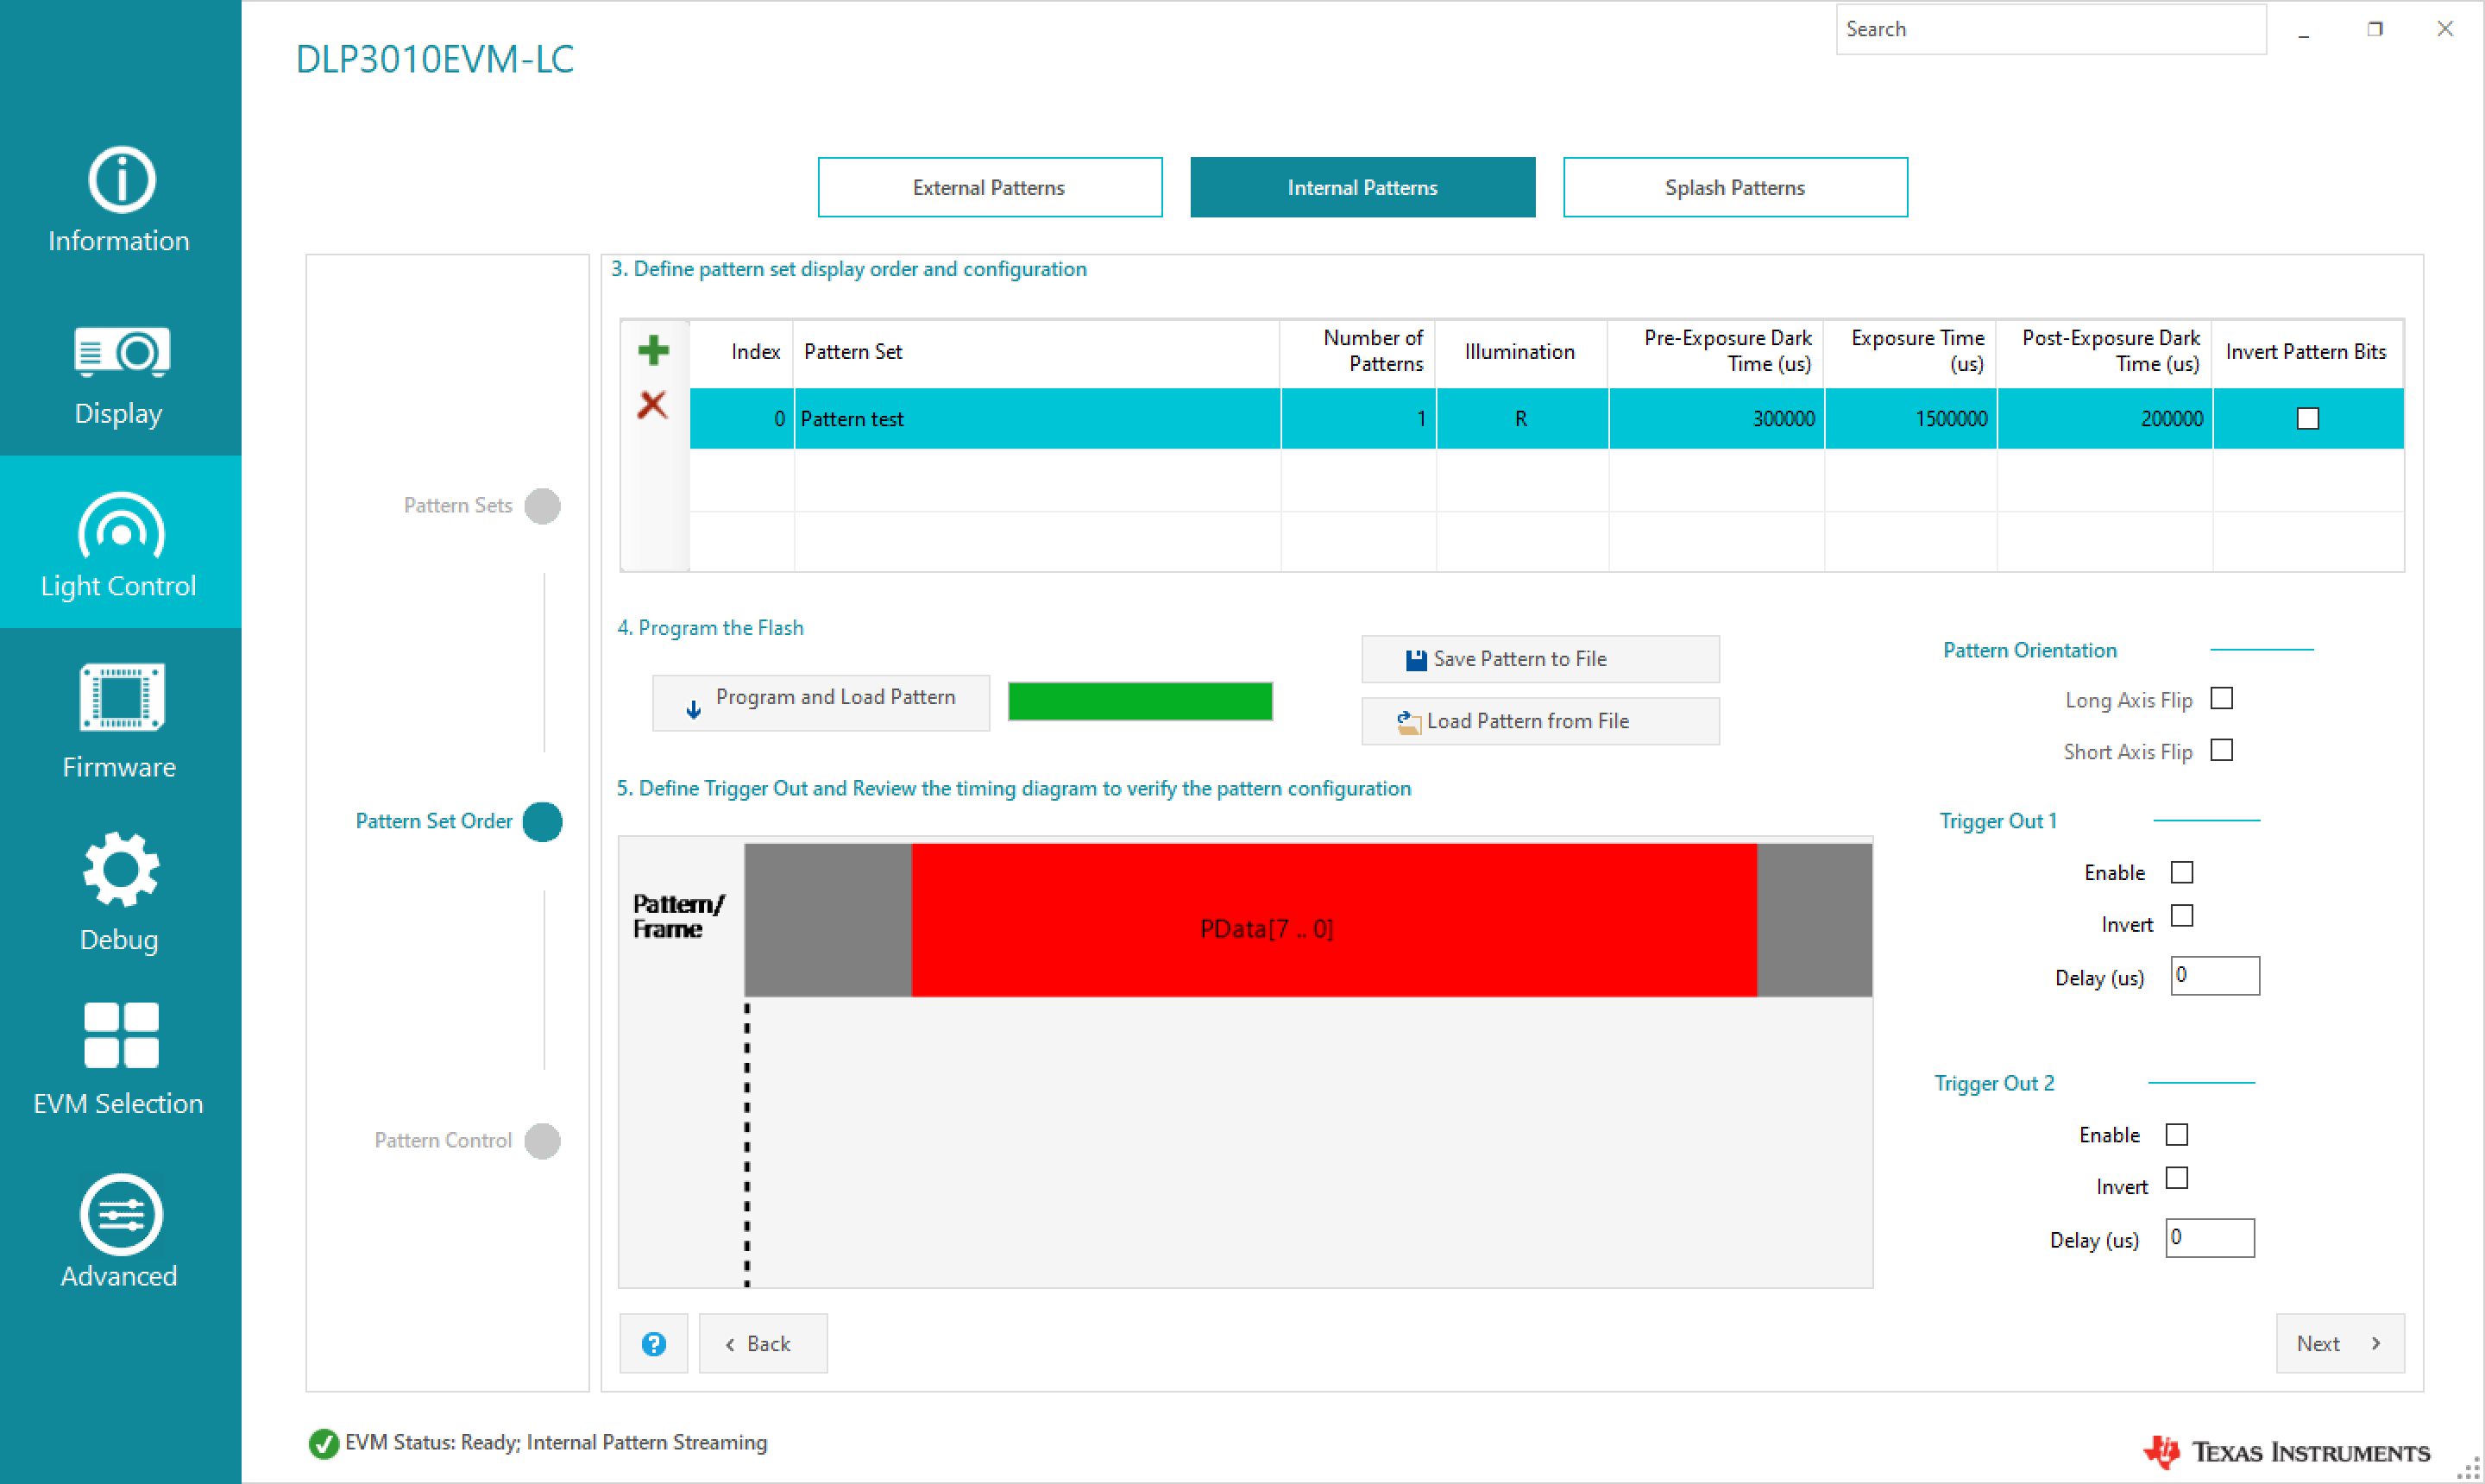The image size is (2485, 1484).
Task: Click the blue help question mark icon
Action: click(653, 1343)
